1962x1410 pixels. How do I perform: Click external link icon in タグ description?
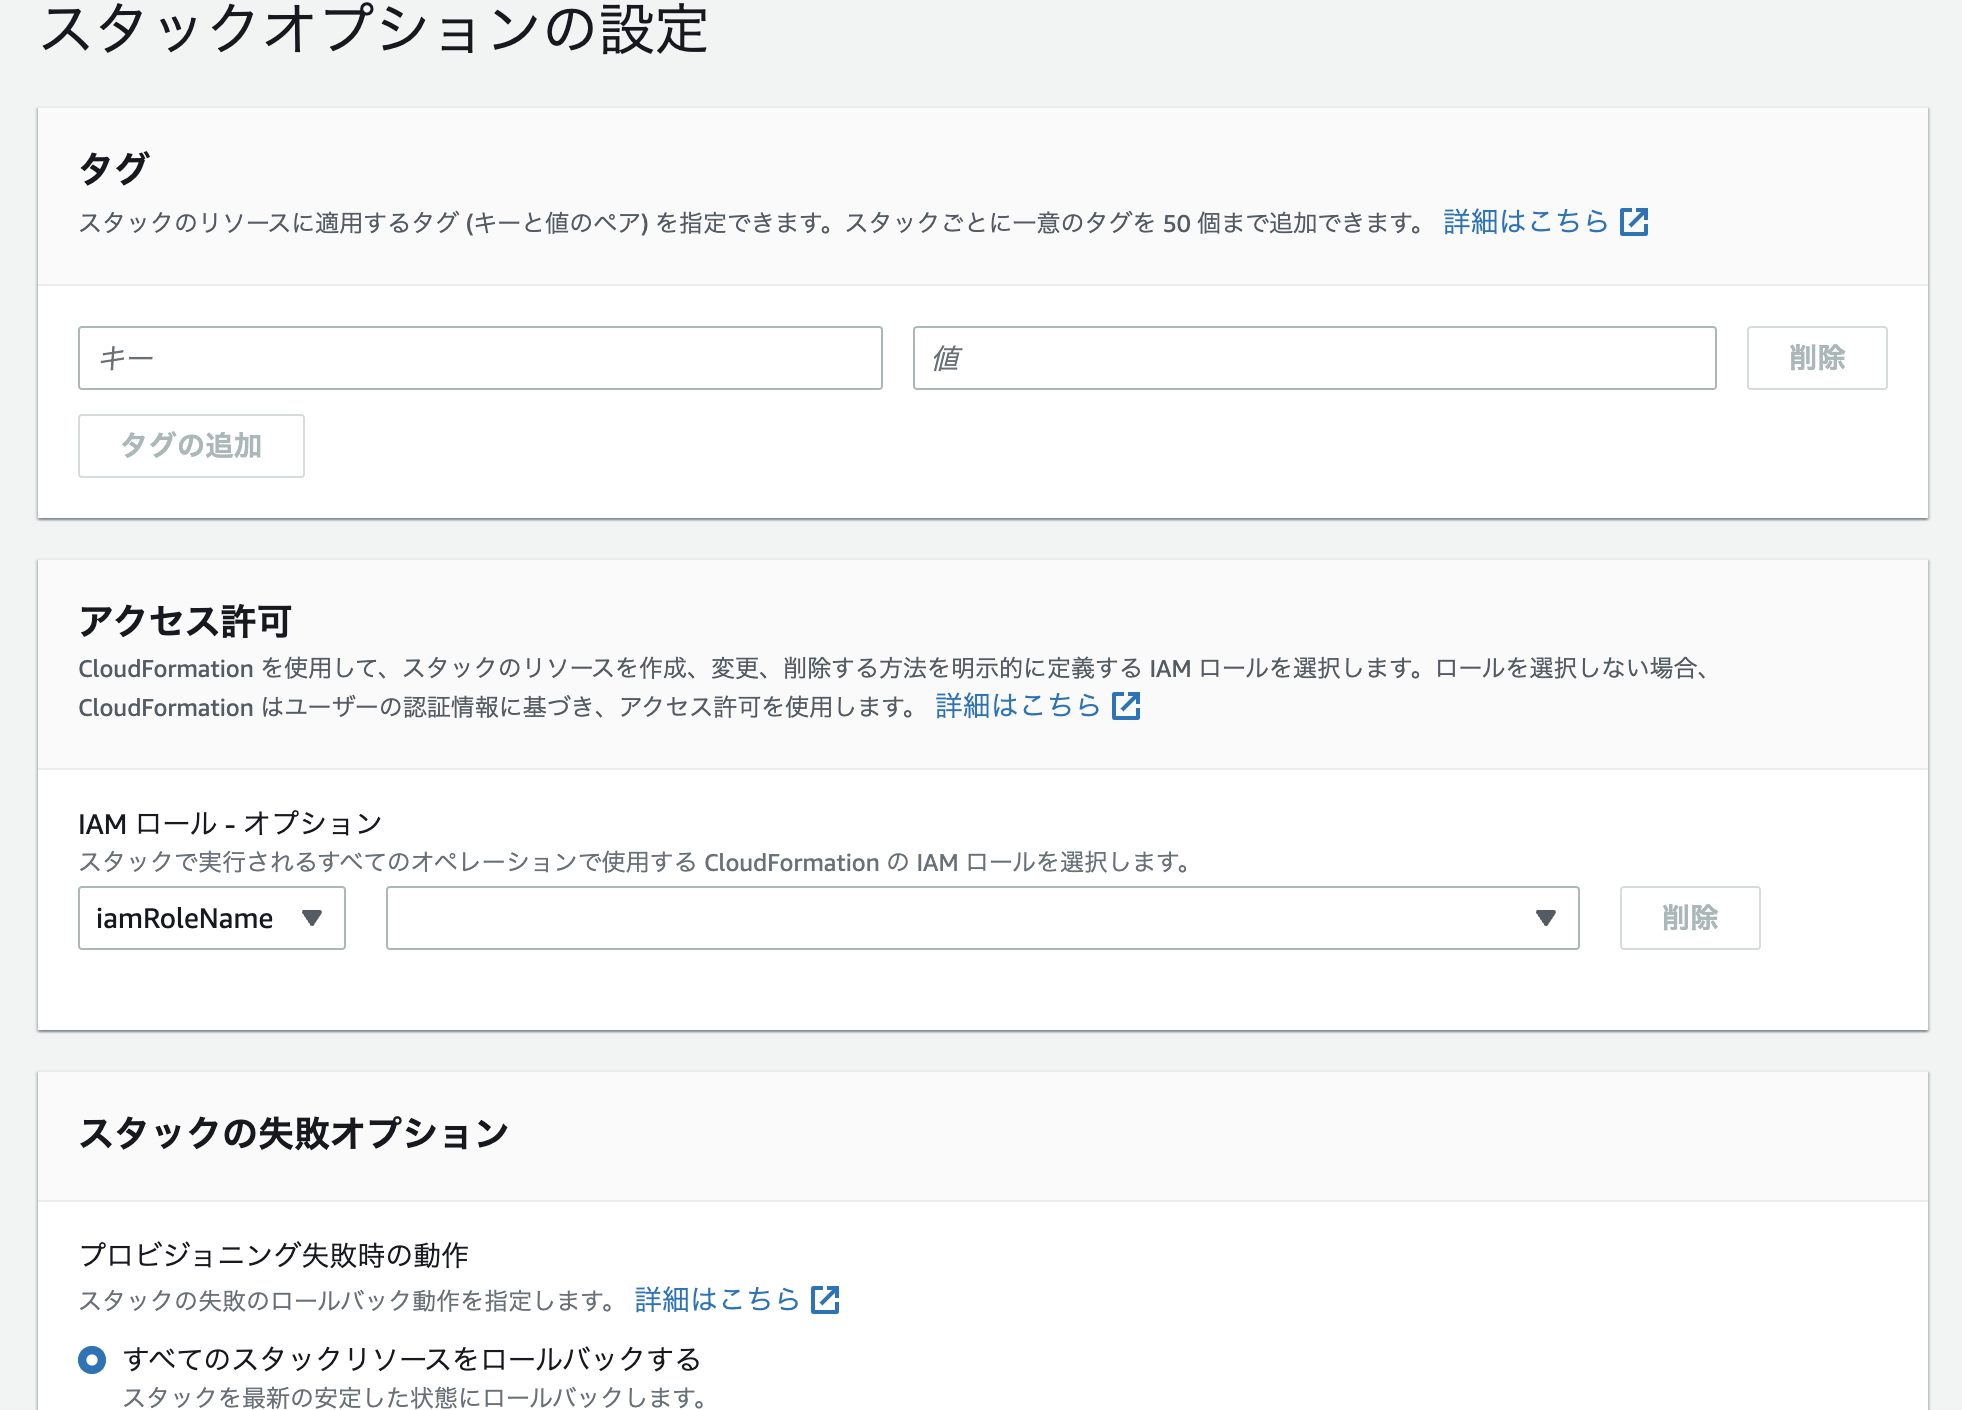(x=1634, y=221)
